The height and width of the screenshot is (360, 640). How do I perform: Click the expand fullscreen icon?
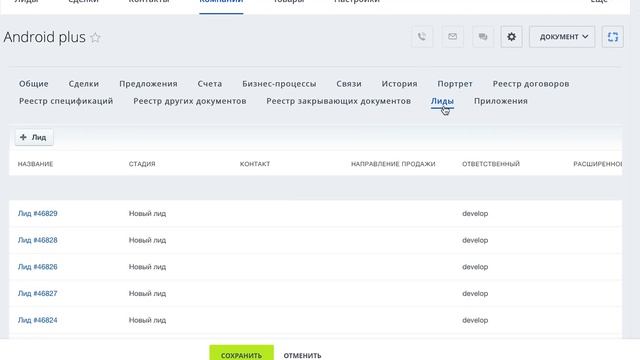point(613,37)
